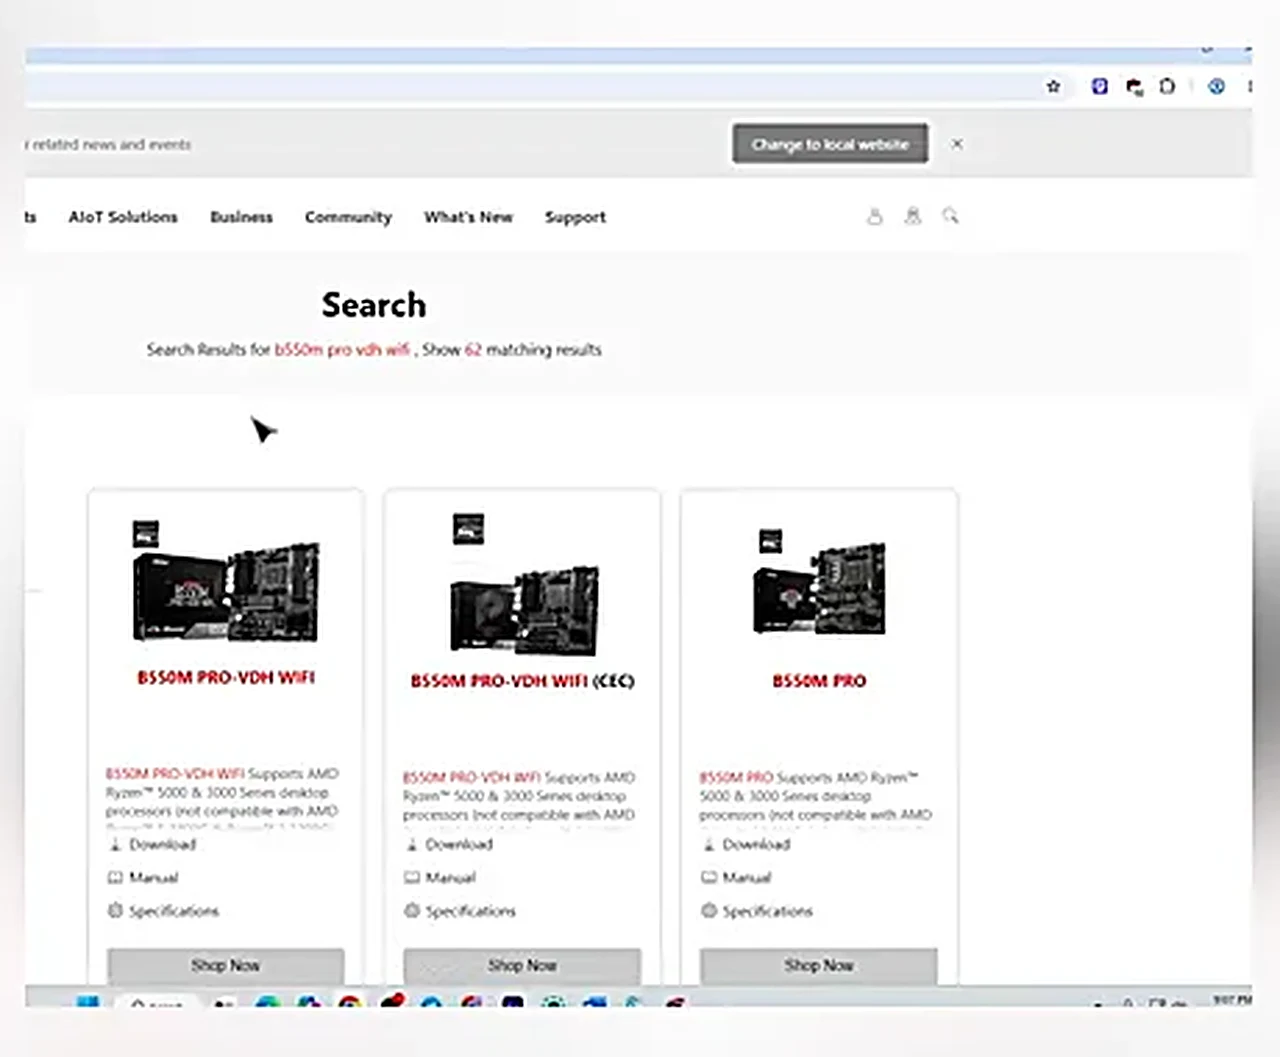1280x1057 pixels.
Task: Open the B550M PRO title link
Action: coord(819,681)
